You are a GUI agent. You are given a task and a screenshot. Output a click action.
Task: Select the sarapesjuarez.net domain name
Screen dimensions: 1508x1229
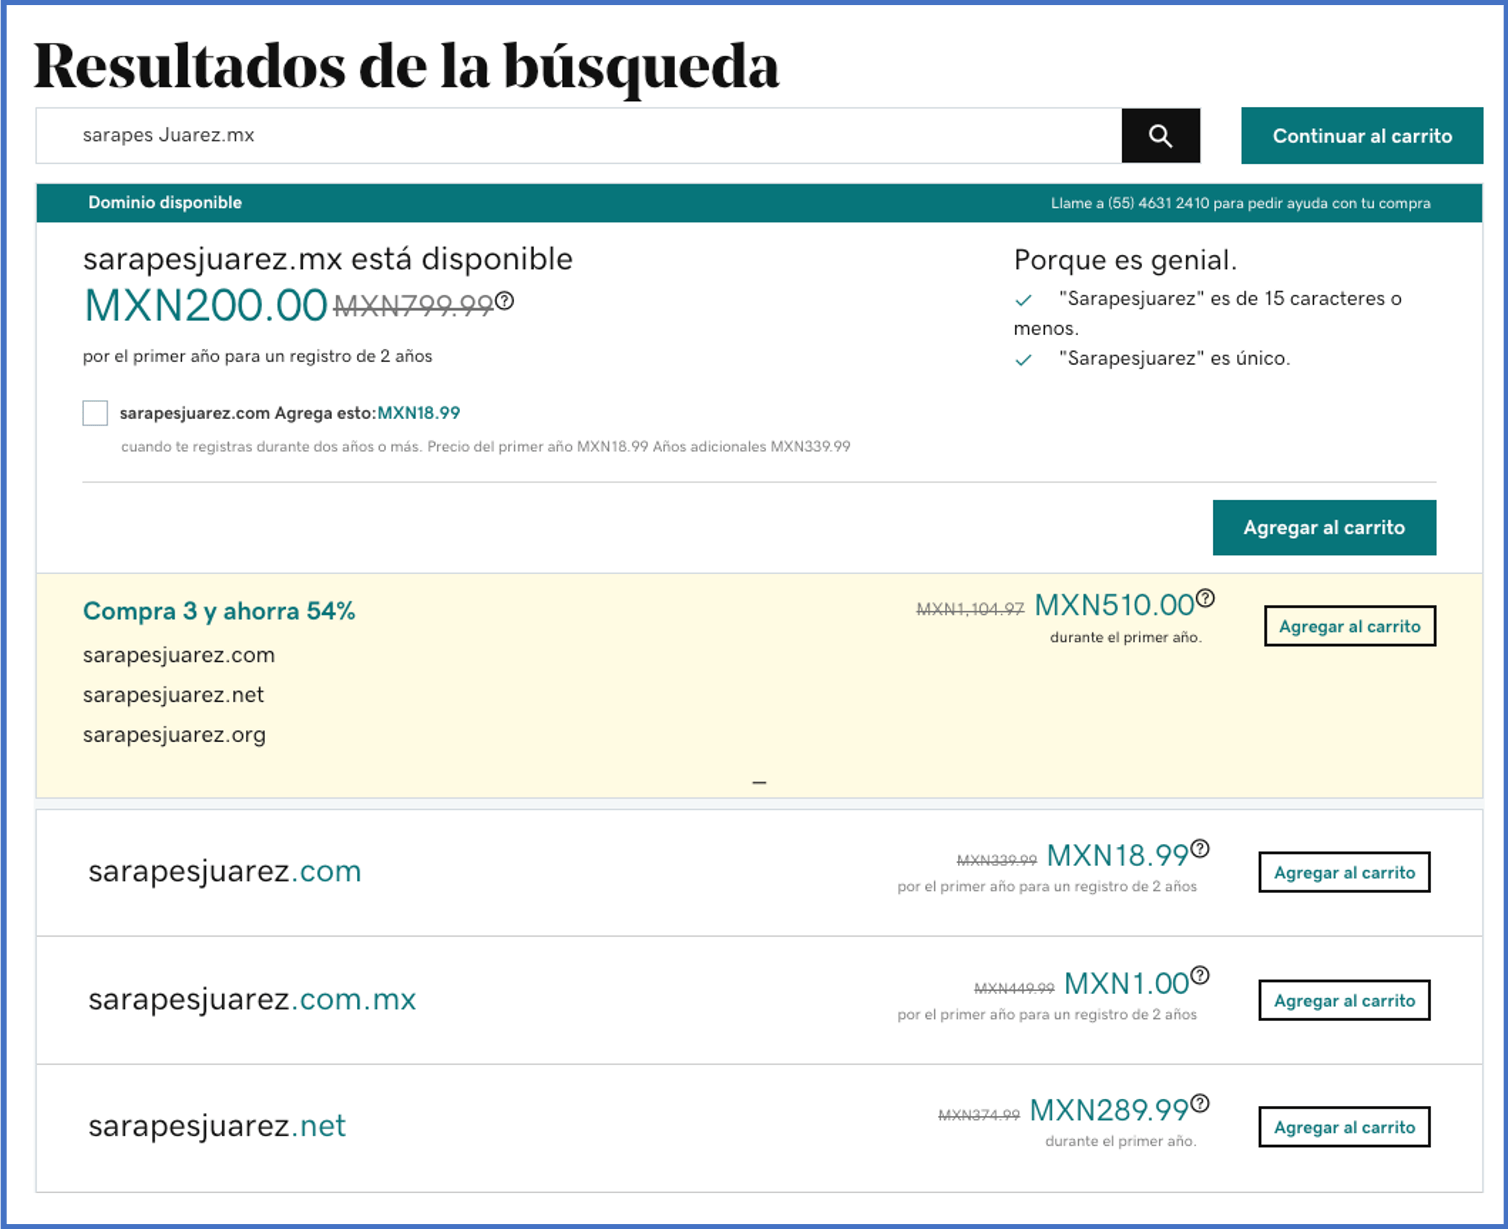click(x=217, y=1125)
